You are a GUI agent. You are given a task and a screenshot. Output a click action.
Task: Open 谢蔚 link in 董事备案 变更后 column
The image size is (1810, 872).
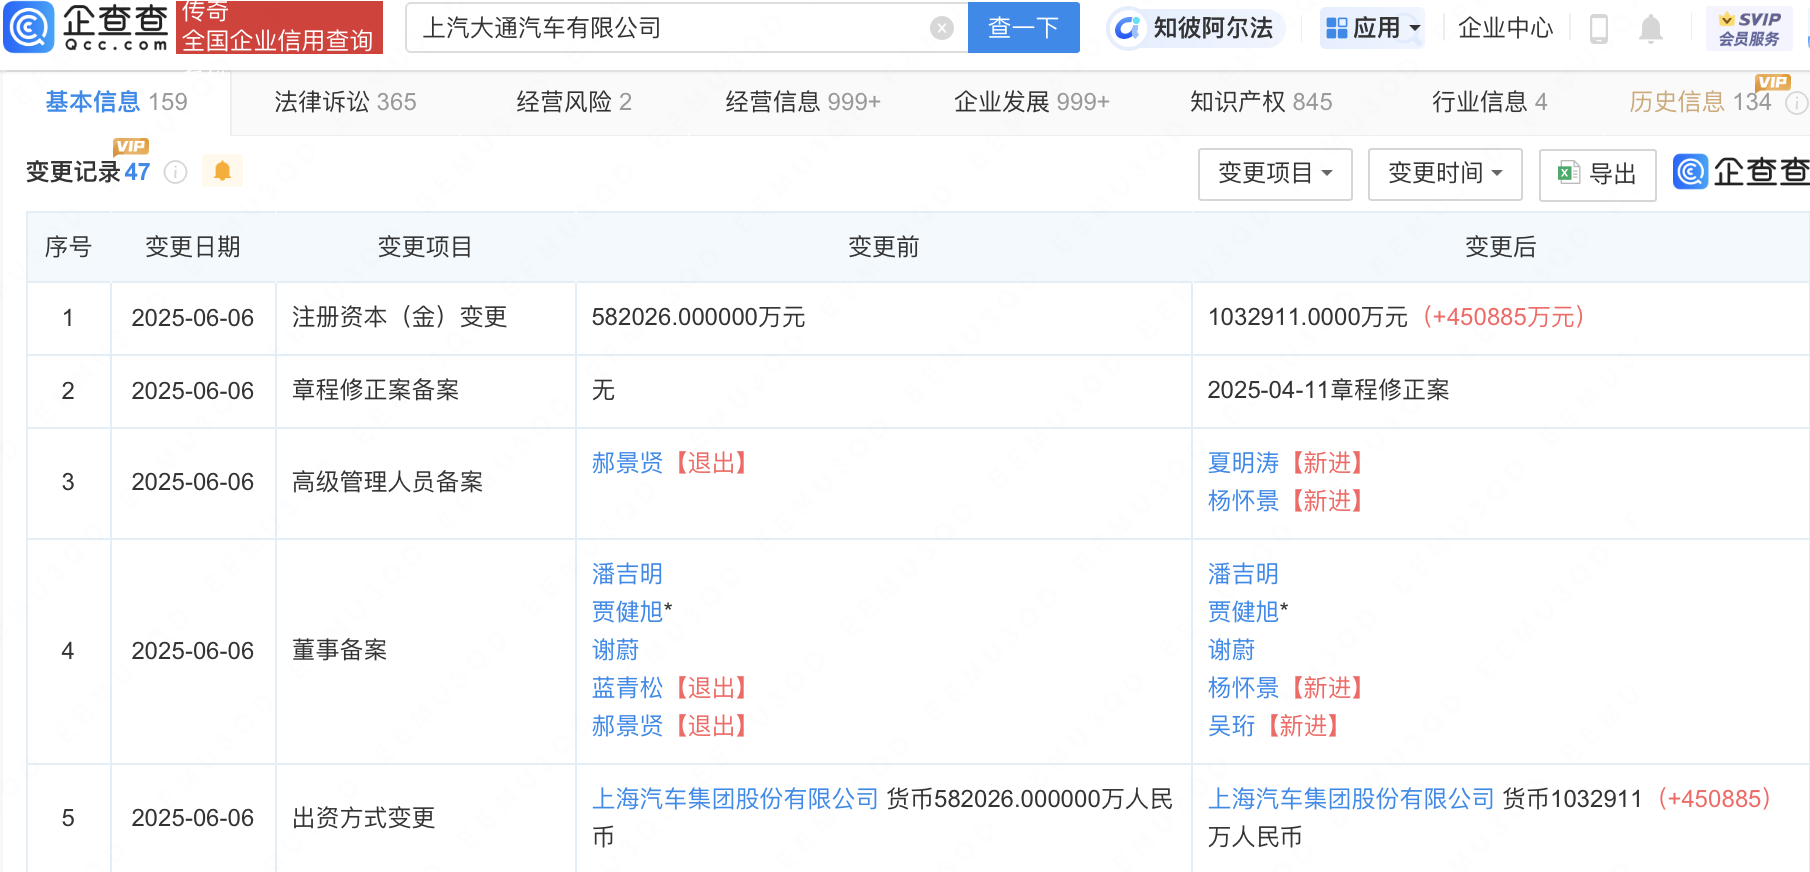(1231, 650)
